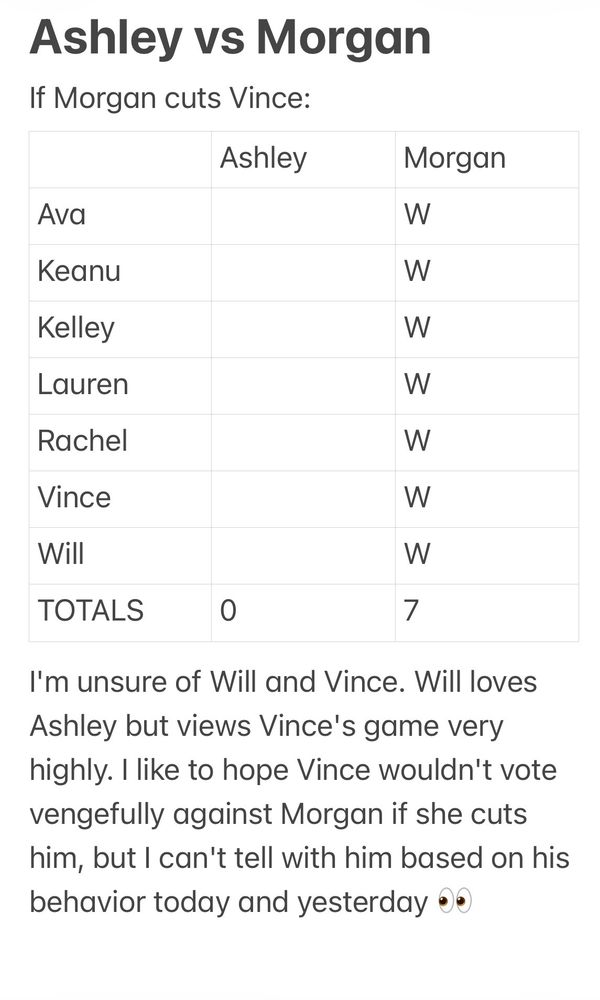600x1000 pixels.
Task: Click the Keanu row name cell
Action: pos(121,273)
